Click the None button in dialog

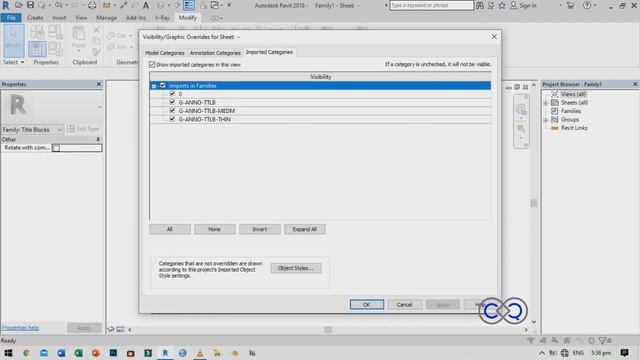(x=215, y=229)
